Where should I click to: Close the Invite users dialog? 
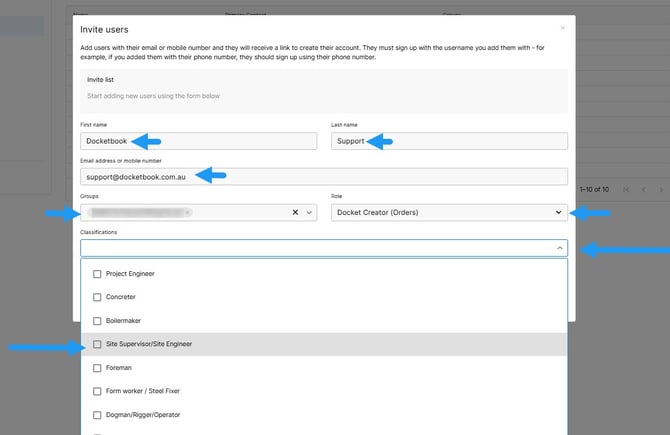[563, 28]
